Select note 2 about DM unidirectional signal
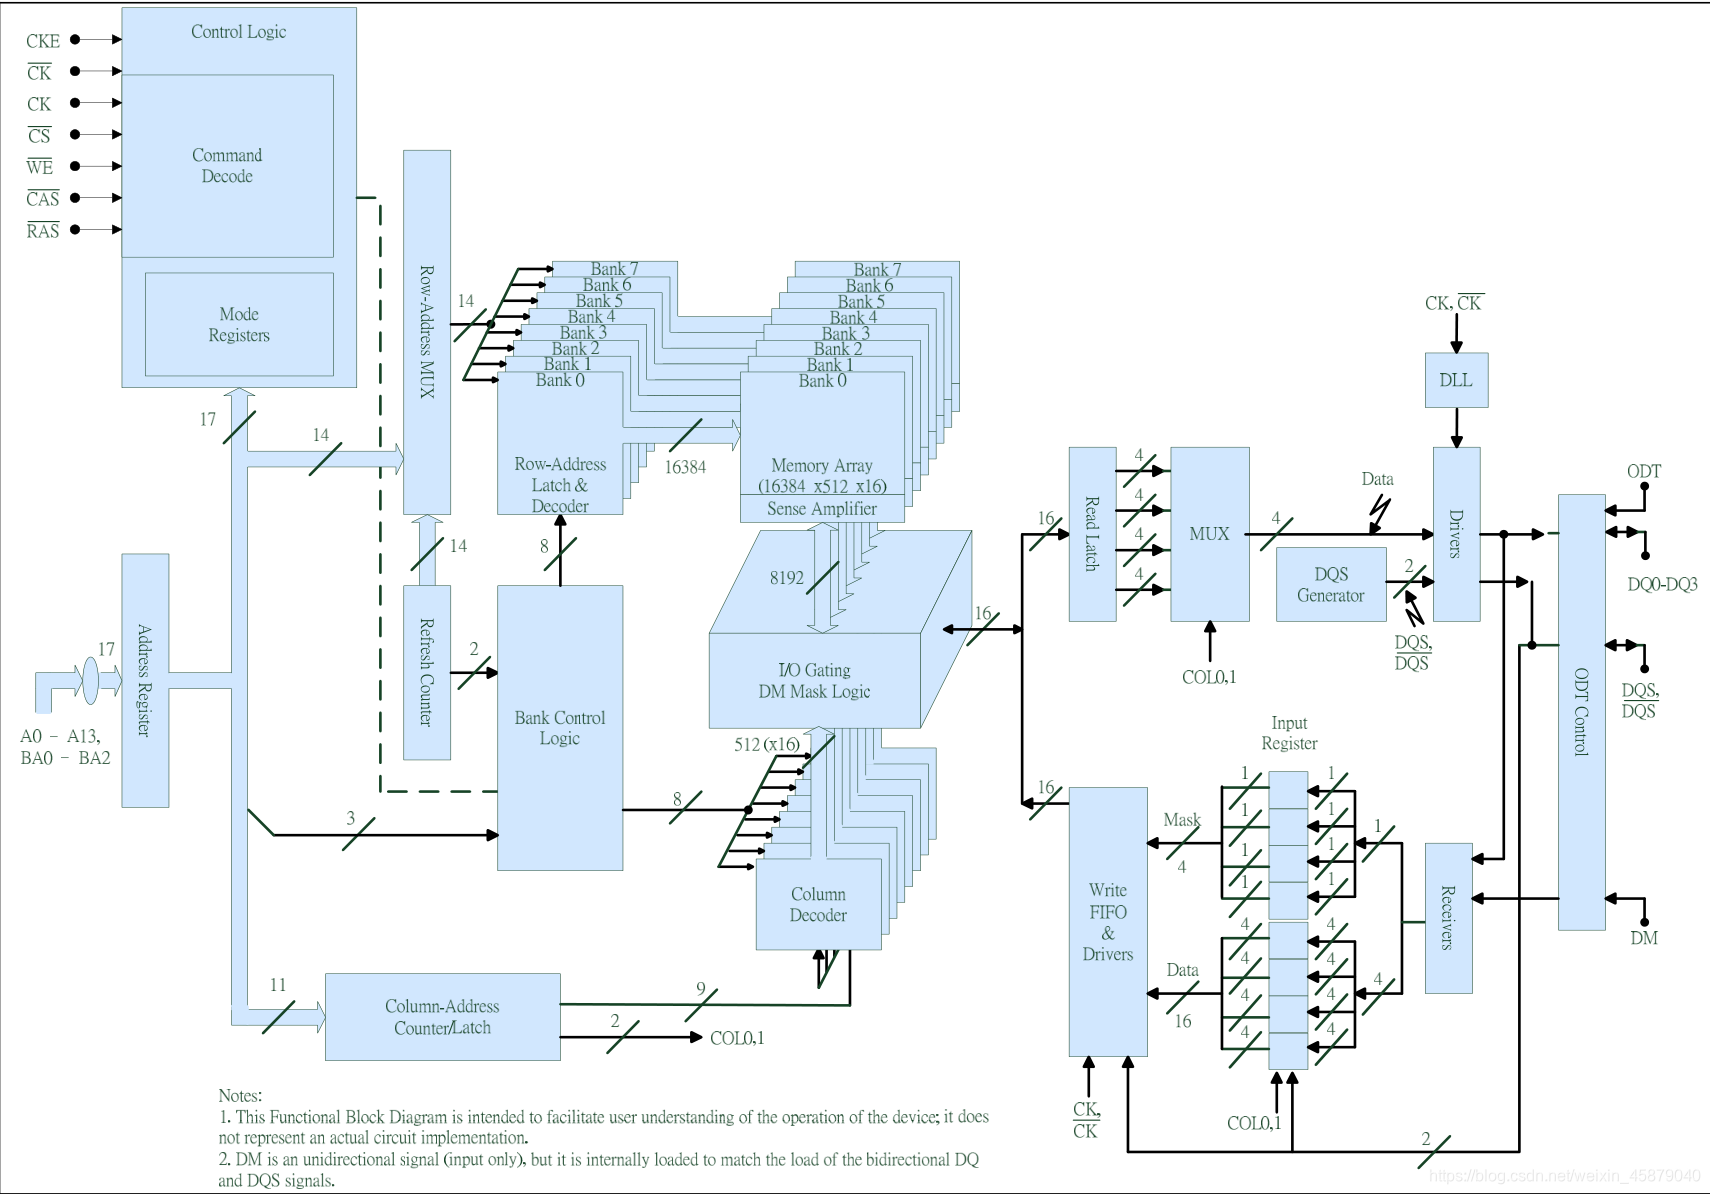Screen dimensions: 1710x1194 599,1170
